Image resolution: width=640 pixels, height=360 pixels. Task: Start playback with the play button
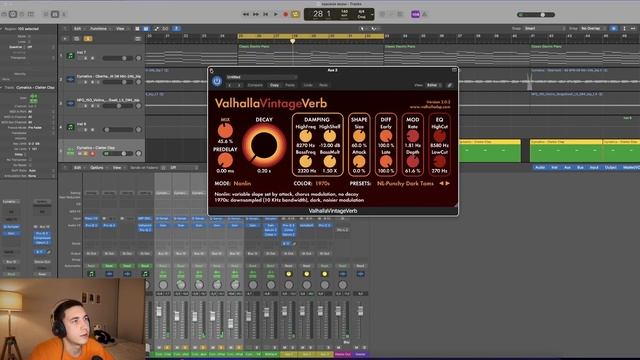pos(276,14)
